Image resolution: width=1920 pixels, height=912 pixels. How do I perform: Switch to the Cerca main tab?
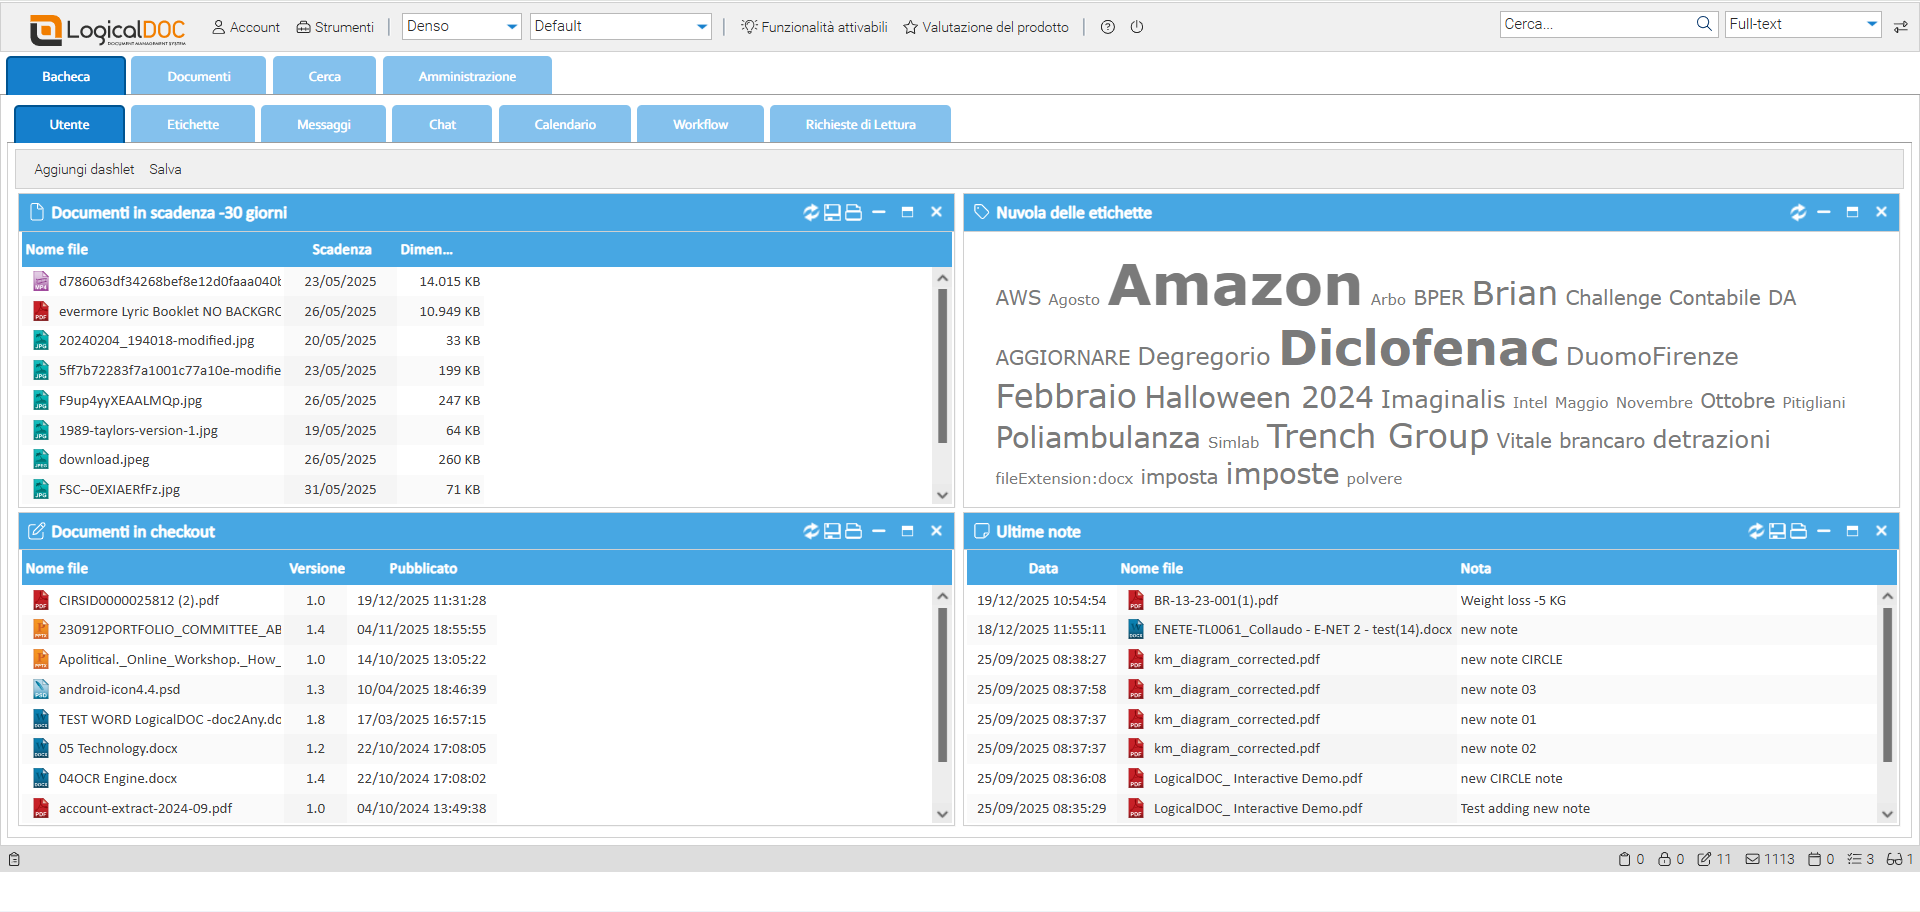(324, 76)
